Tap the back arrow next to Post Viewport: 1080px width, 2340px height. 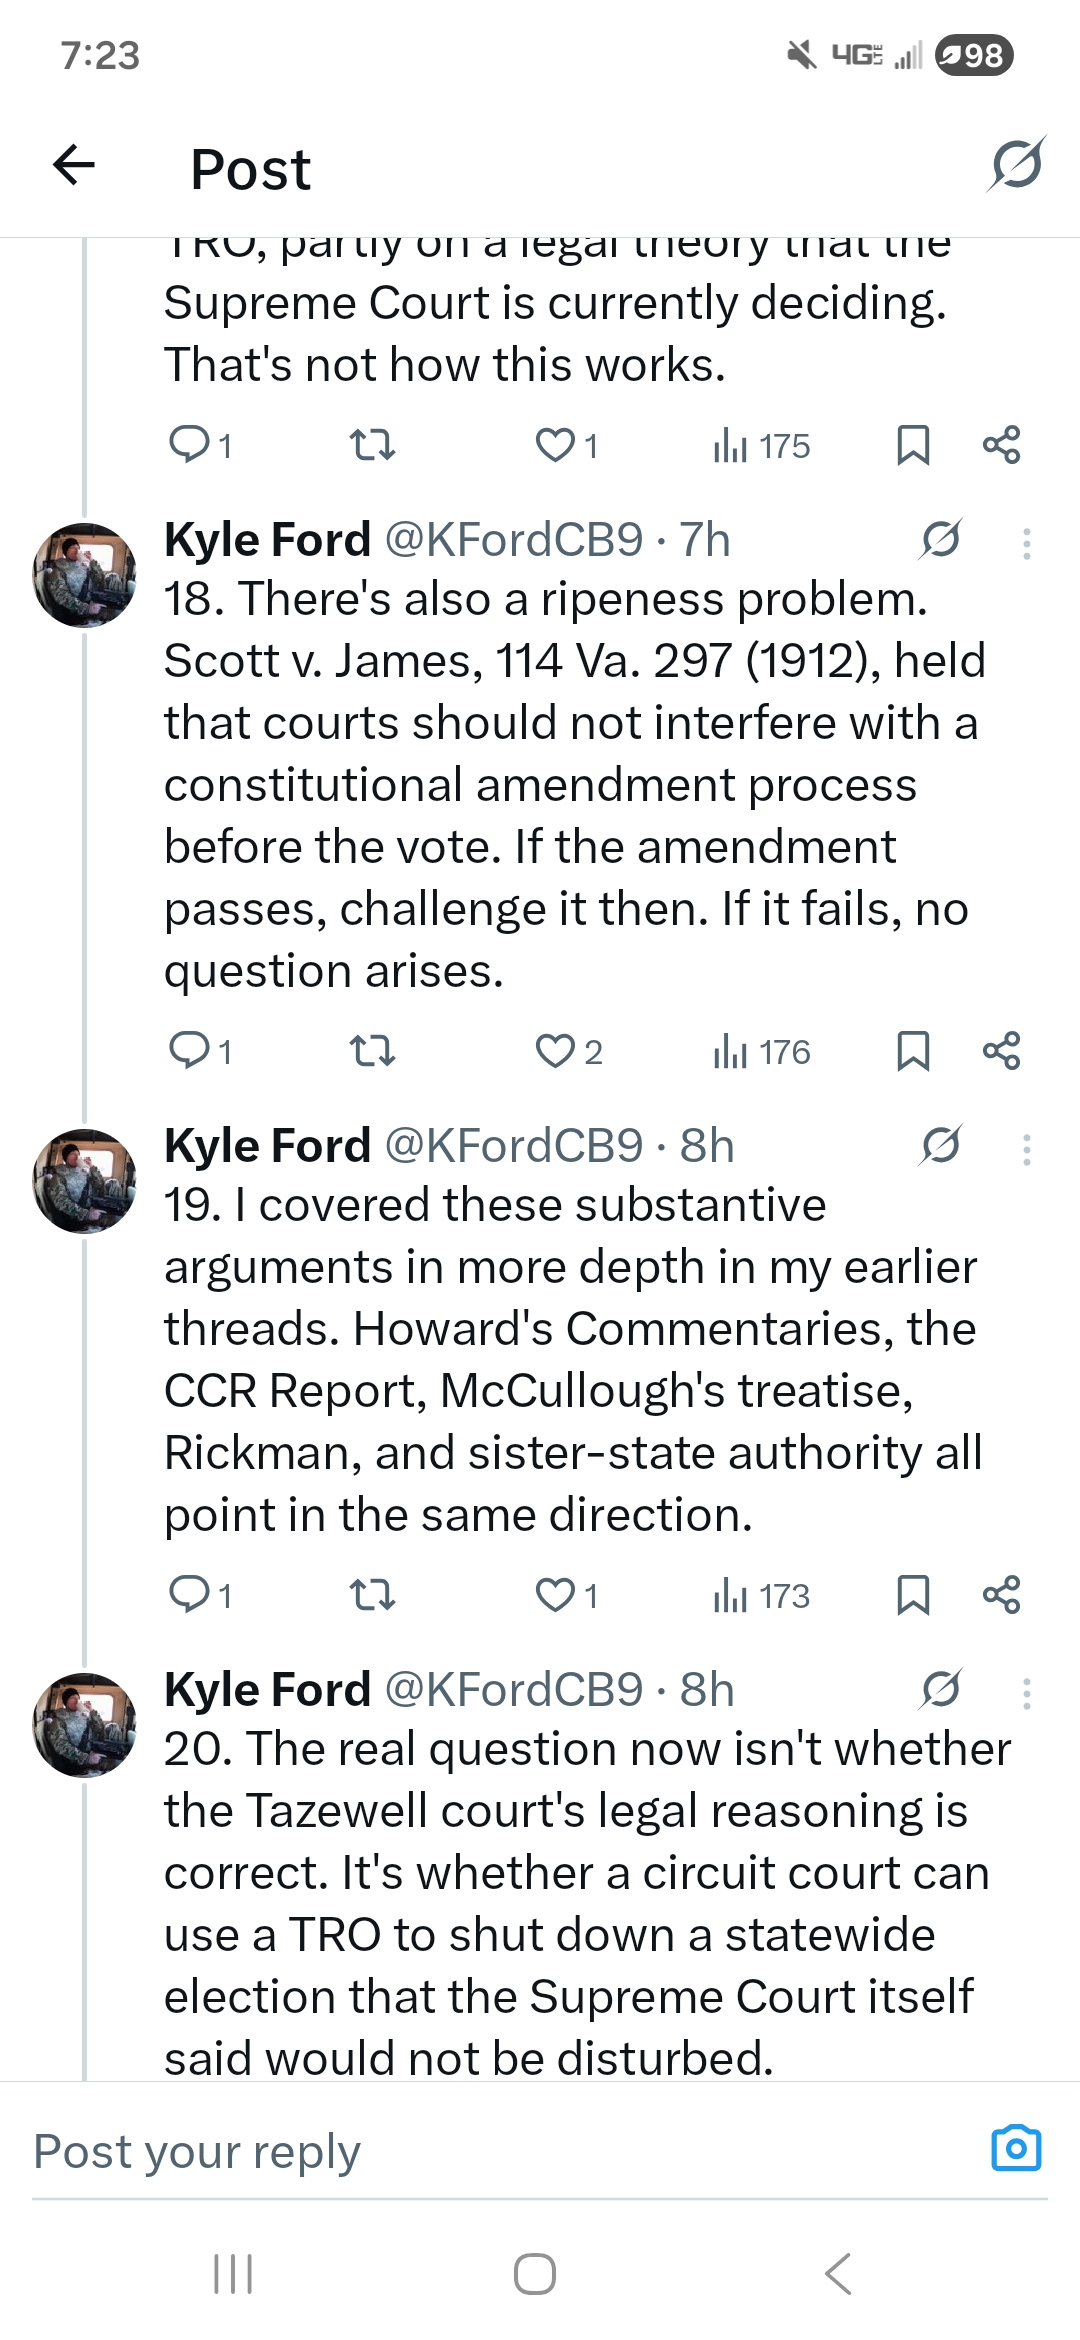74,165
